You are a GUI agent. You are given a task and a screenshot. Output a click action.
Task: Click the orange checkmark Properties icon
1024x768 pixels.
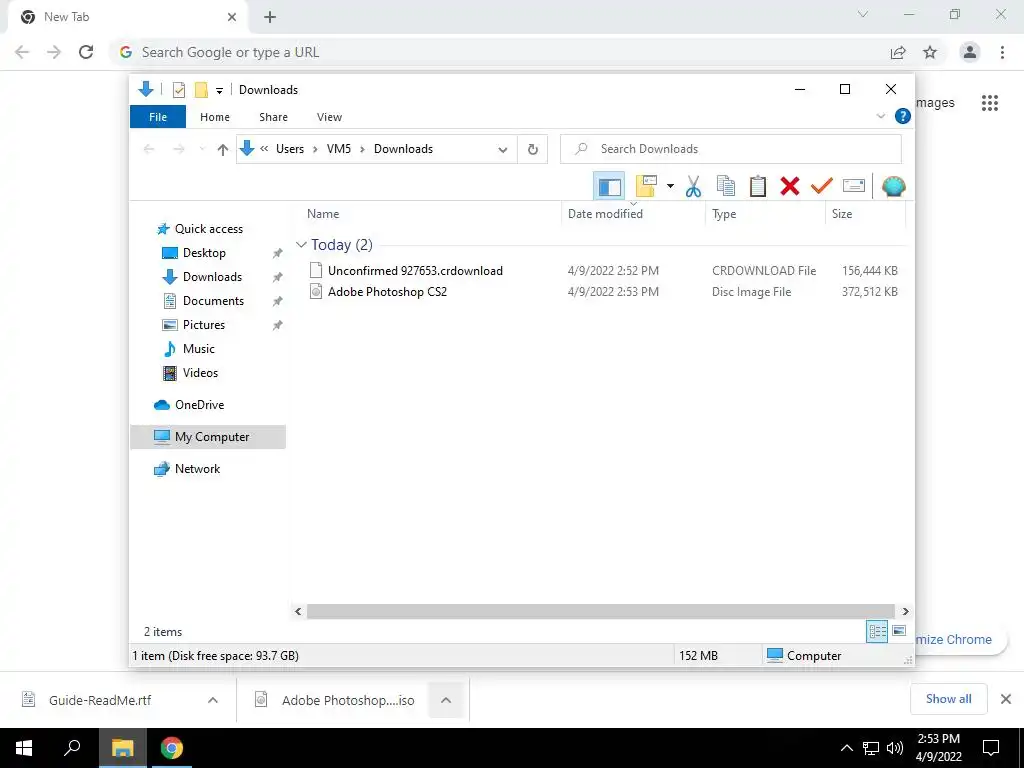coord(822,187)
